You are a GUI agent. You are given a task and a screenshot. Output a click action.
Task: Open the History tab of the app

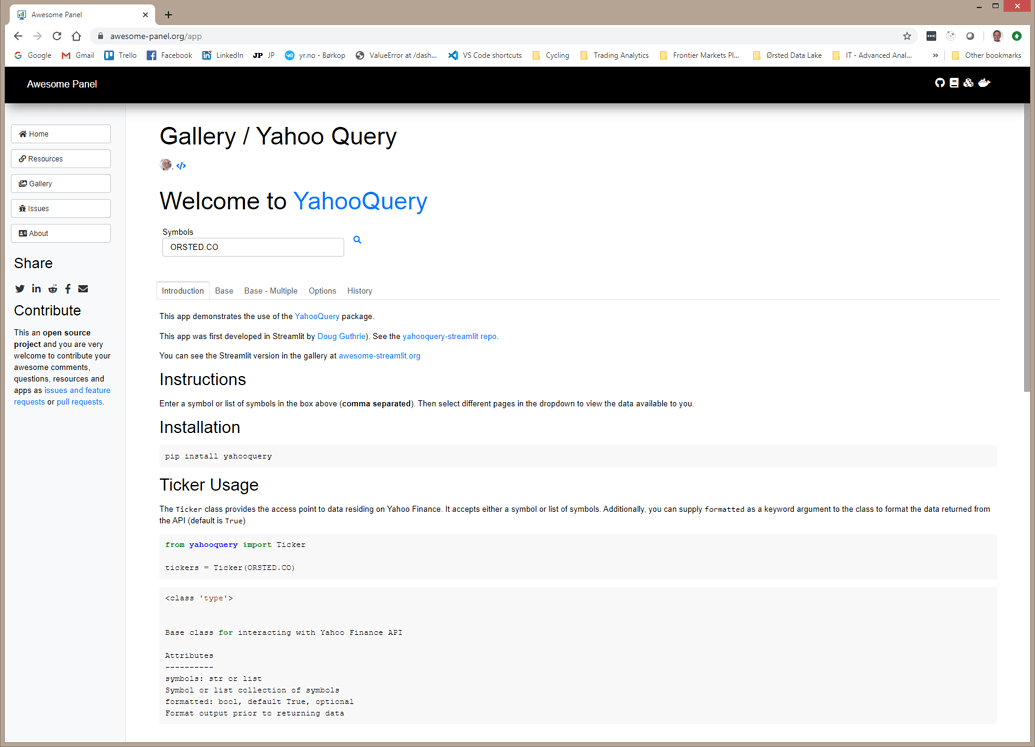[x=359, y=290]
